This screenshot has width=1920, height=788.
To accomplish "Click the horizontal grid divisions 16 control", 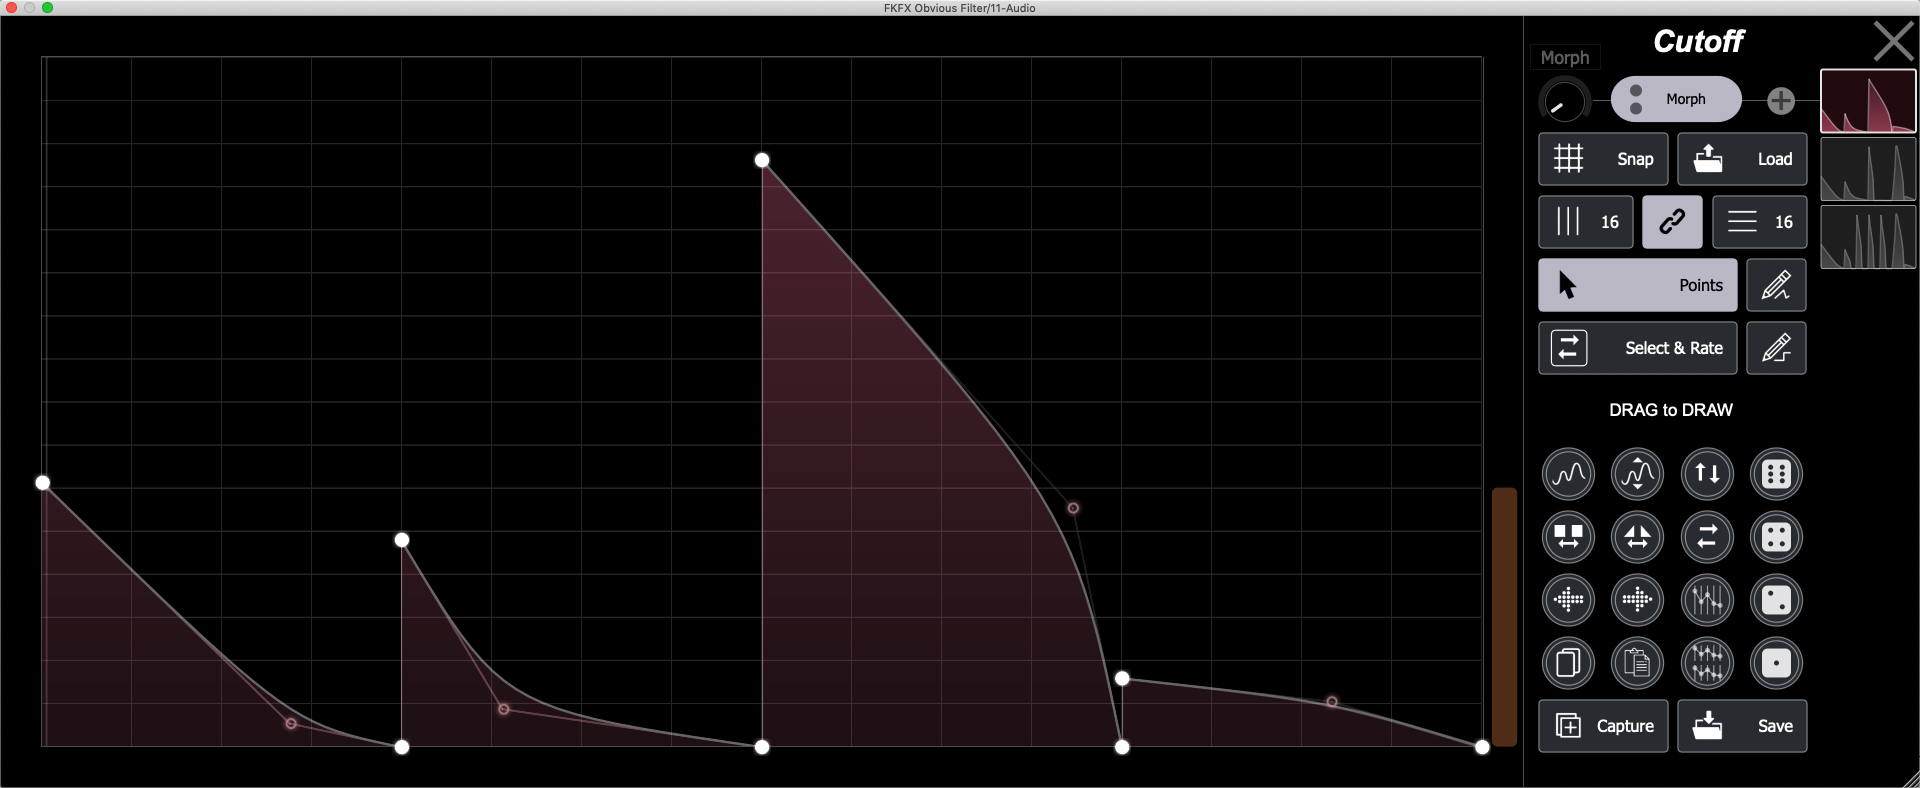I will [x=1760, y=222].
